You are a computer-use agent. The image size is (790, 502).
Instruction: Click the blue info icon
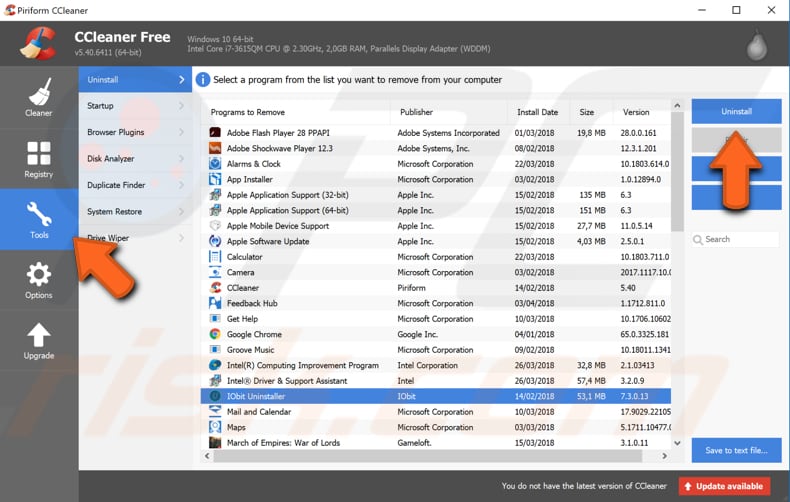(203, 80)
